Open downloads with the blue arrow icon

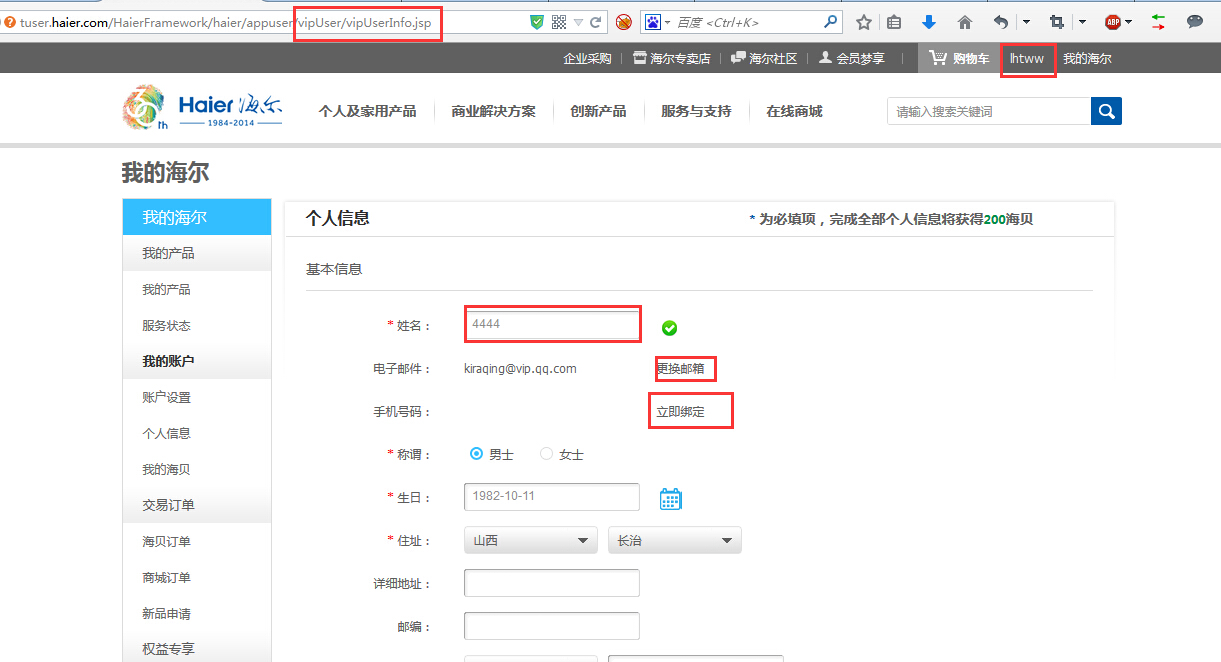click(x=929, y=22)
